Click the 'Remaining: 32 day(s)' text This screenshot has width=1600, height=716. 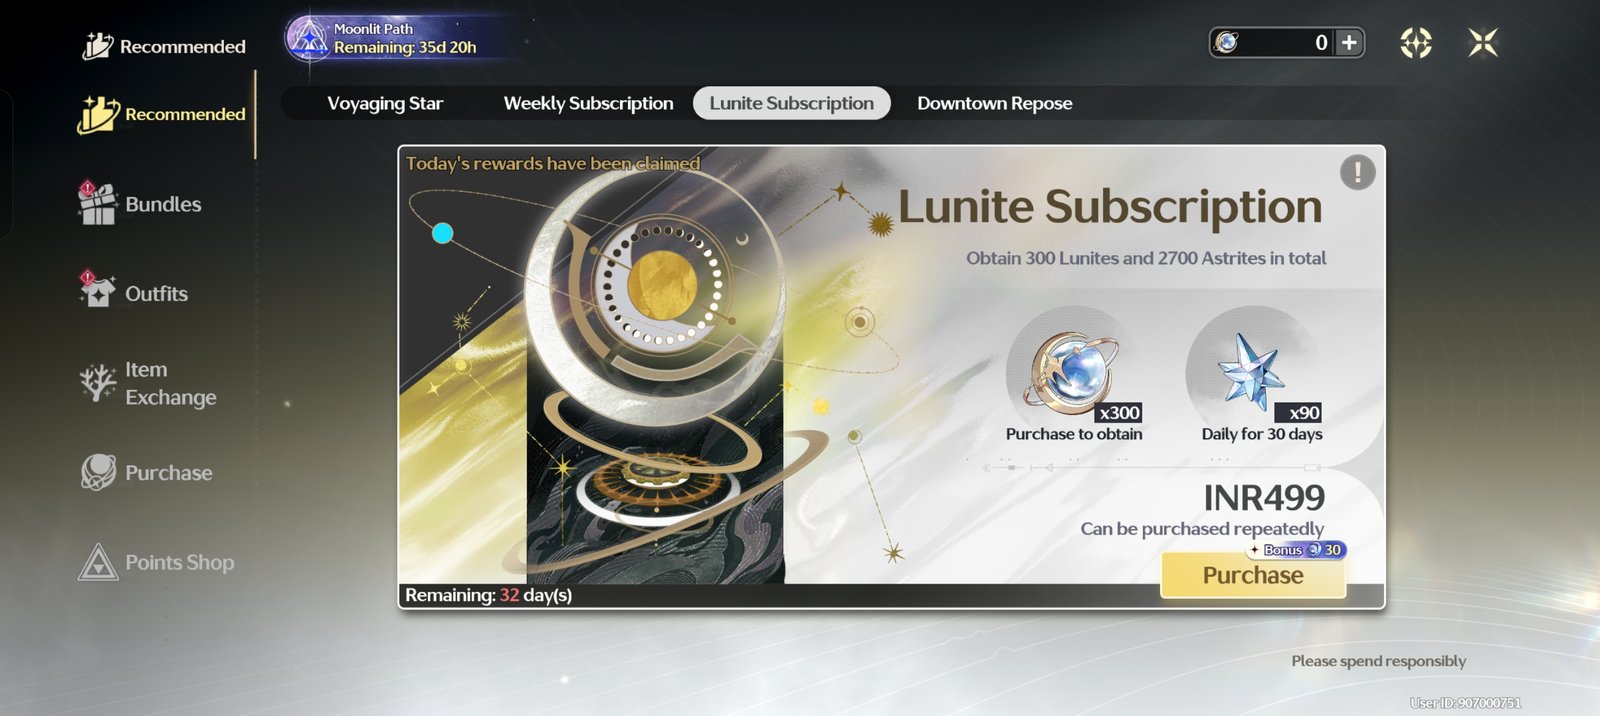488,595
